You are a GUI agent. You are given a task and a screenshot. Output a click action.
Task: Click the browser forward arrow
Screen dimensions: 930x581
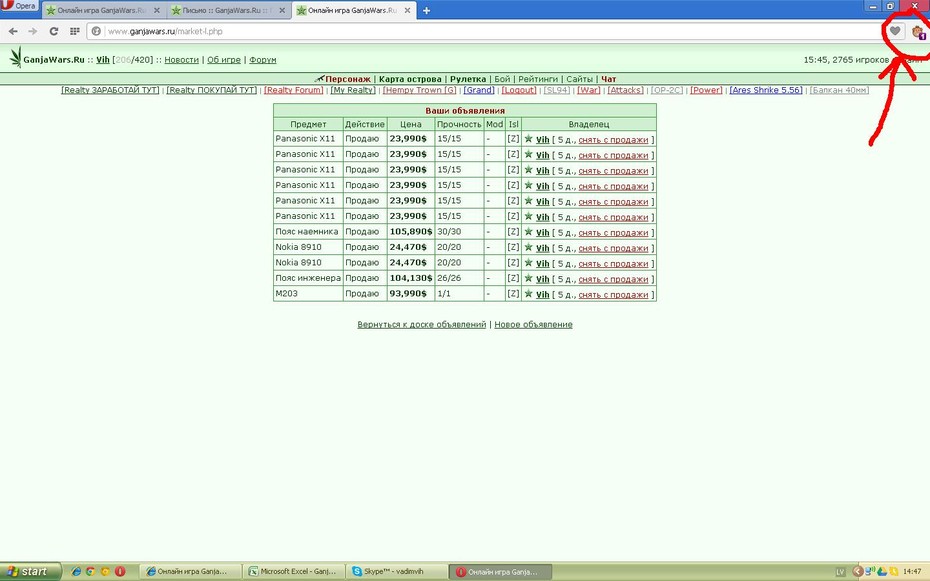point(33,31)
